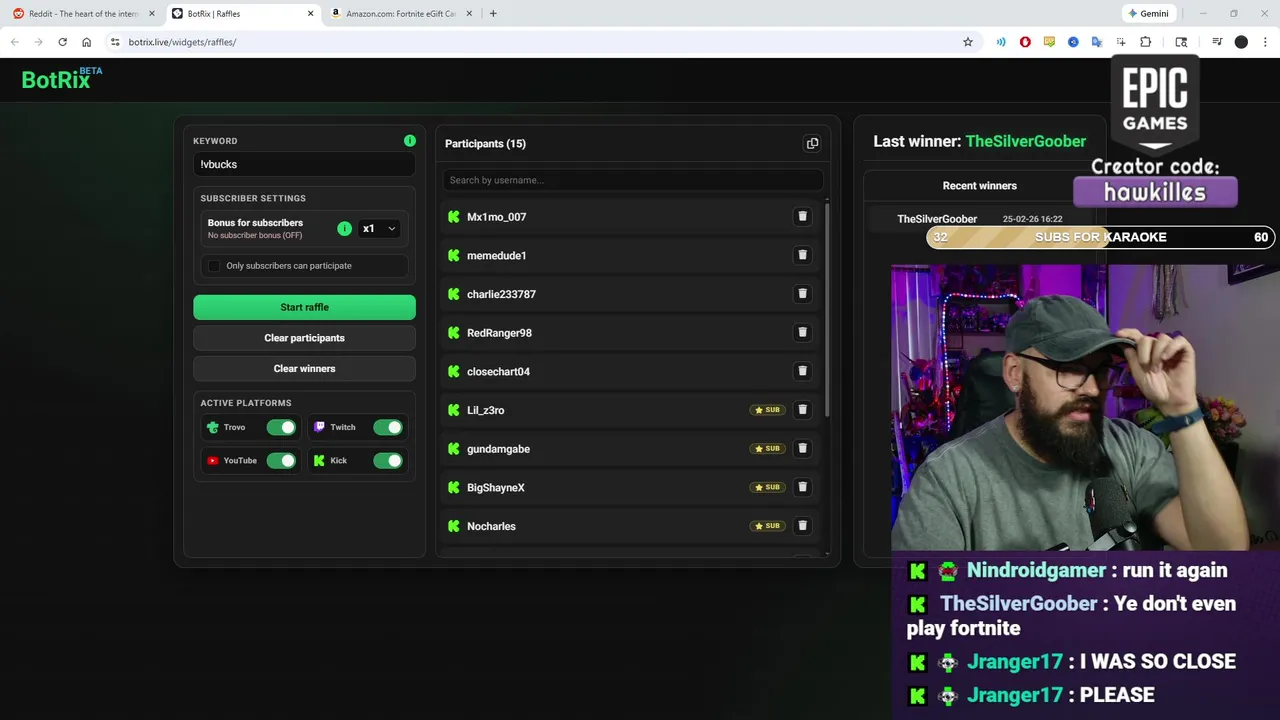This screenshot has height=720, width=1280.
Task: Click the blue sound waves extension icon
Action: click(x=1001, y=42)
